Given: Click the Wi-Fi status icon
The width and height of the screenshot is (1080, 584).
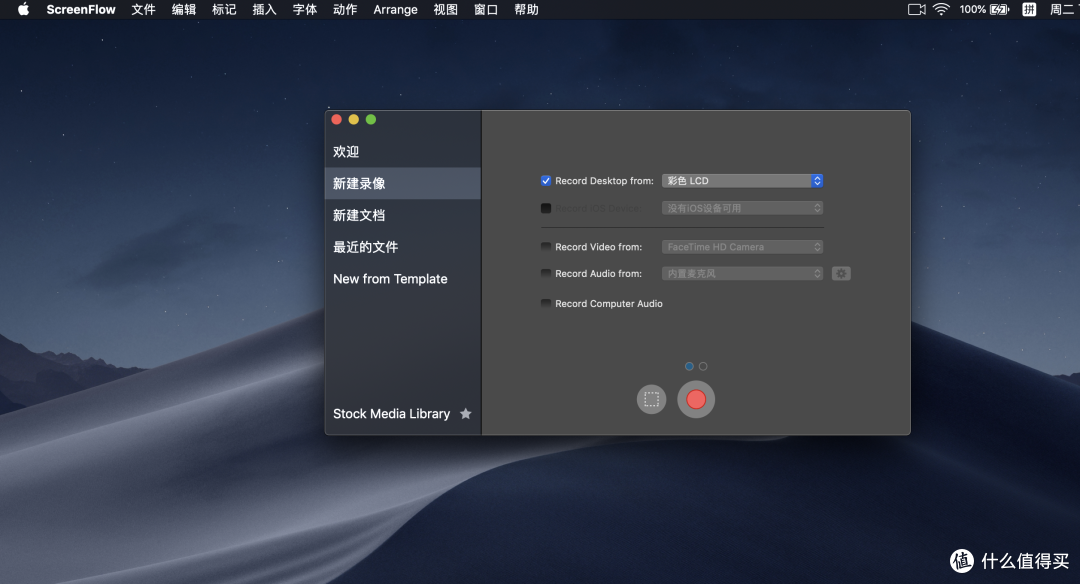Looking at the screenshot, I should 941,10.
